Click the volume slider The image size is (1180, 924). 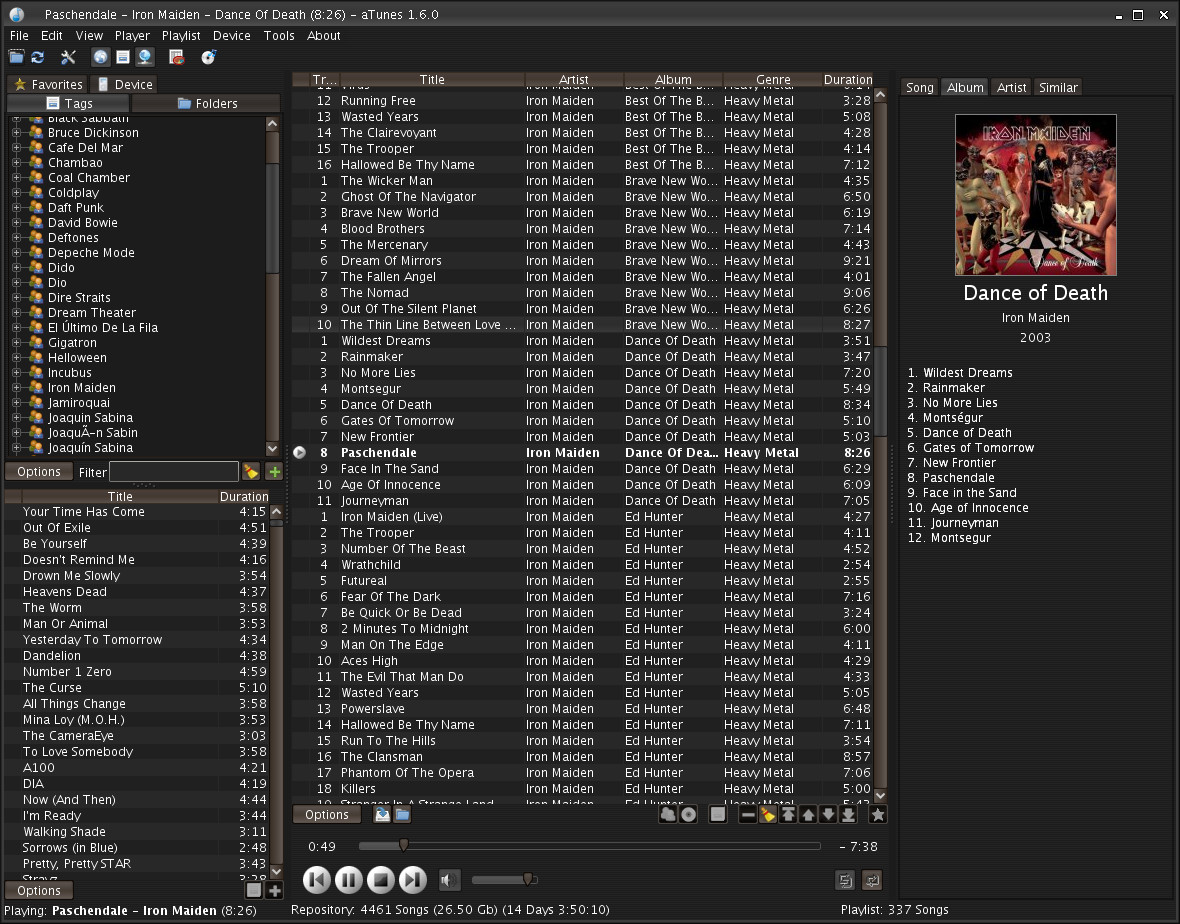(504, 880)
